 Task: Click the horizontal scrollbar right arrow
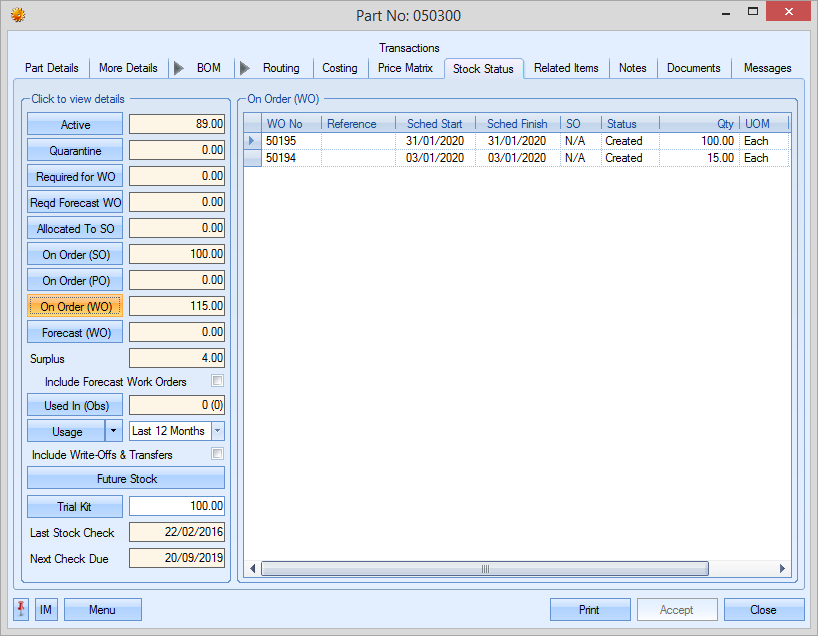click(x=781, y=569)
